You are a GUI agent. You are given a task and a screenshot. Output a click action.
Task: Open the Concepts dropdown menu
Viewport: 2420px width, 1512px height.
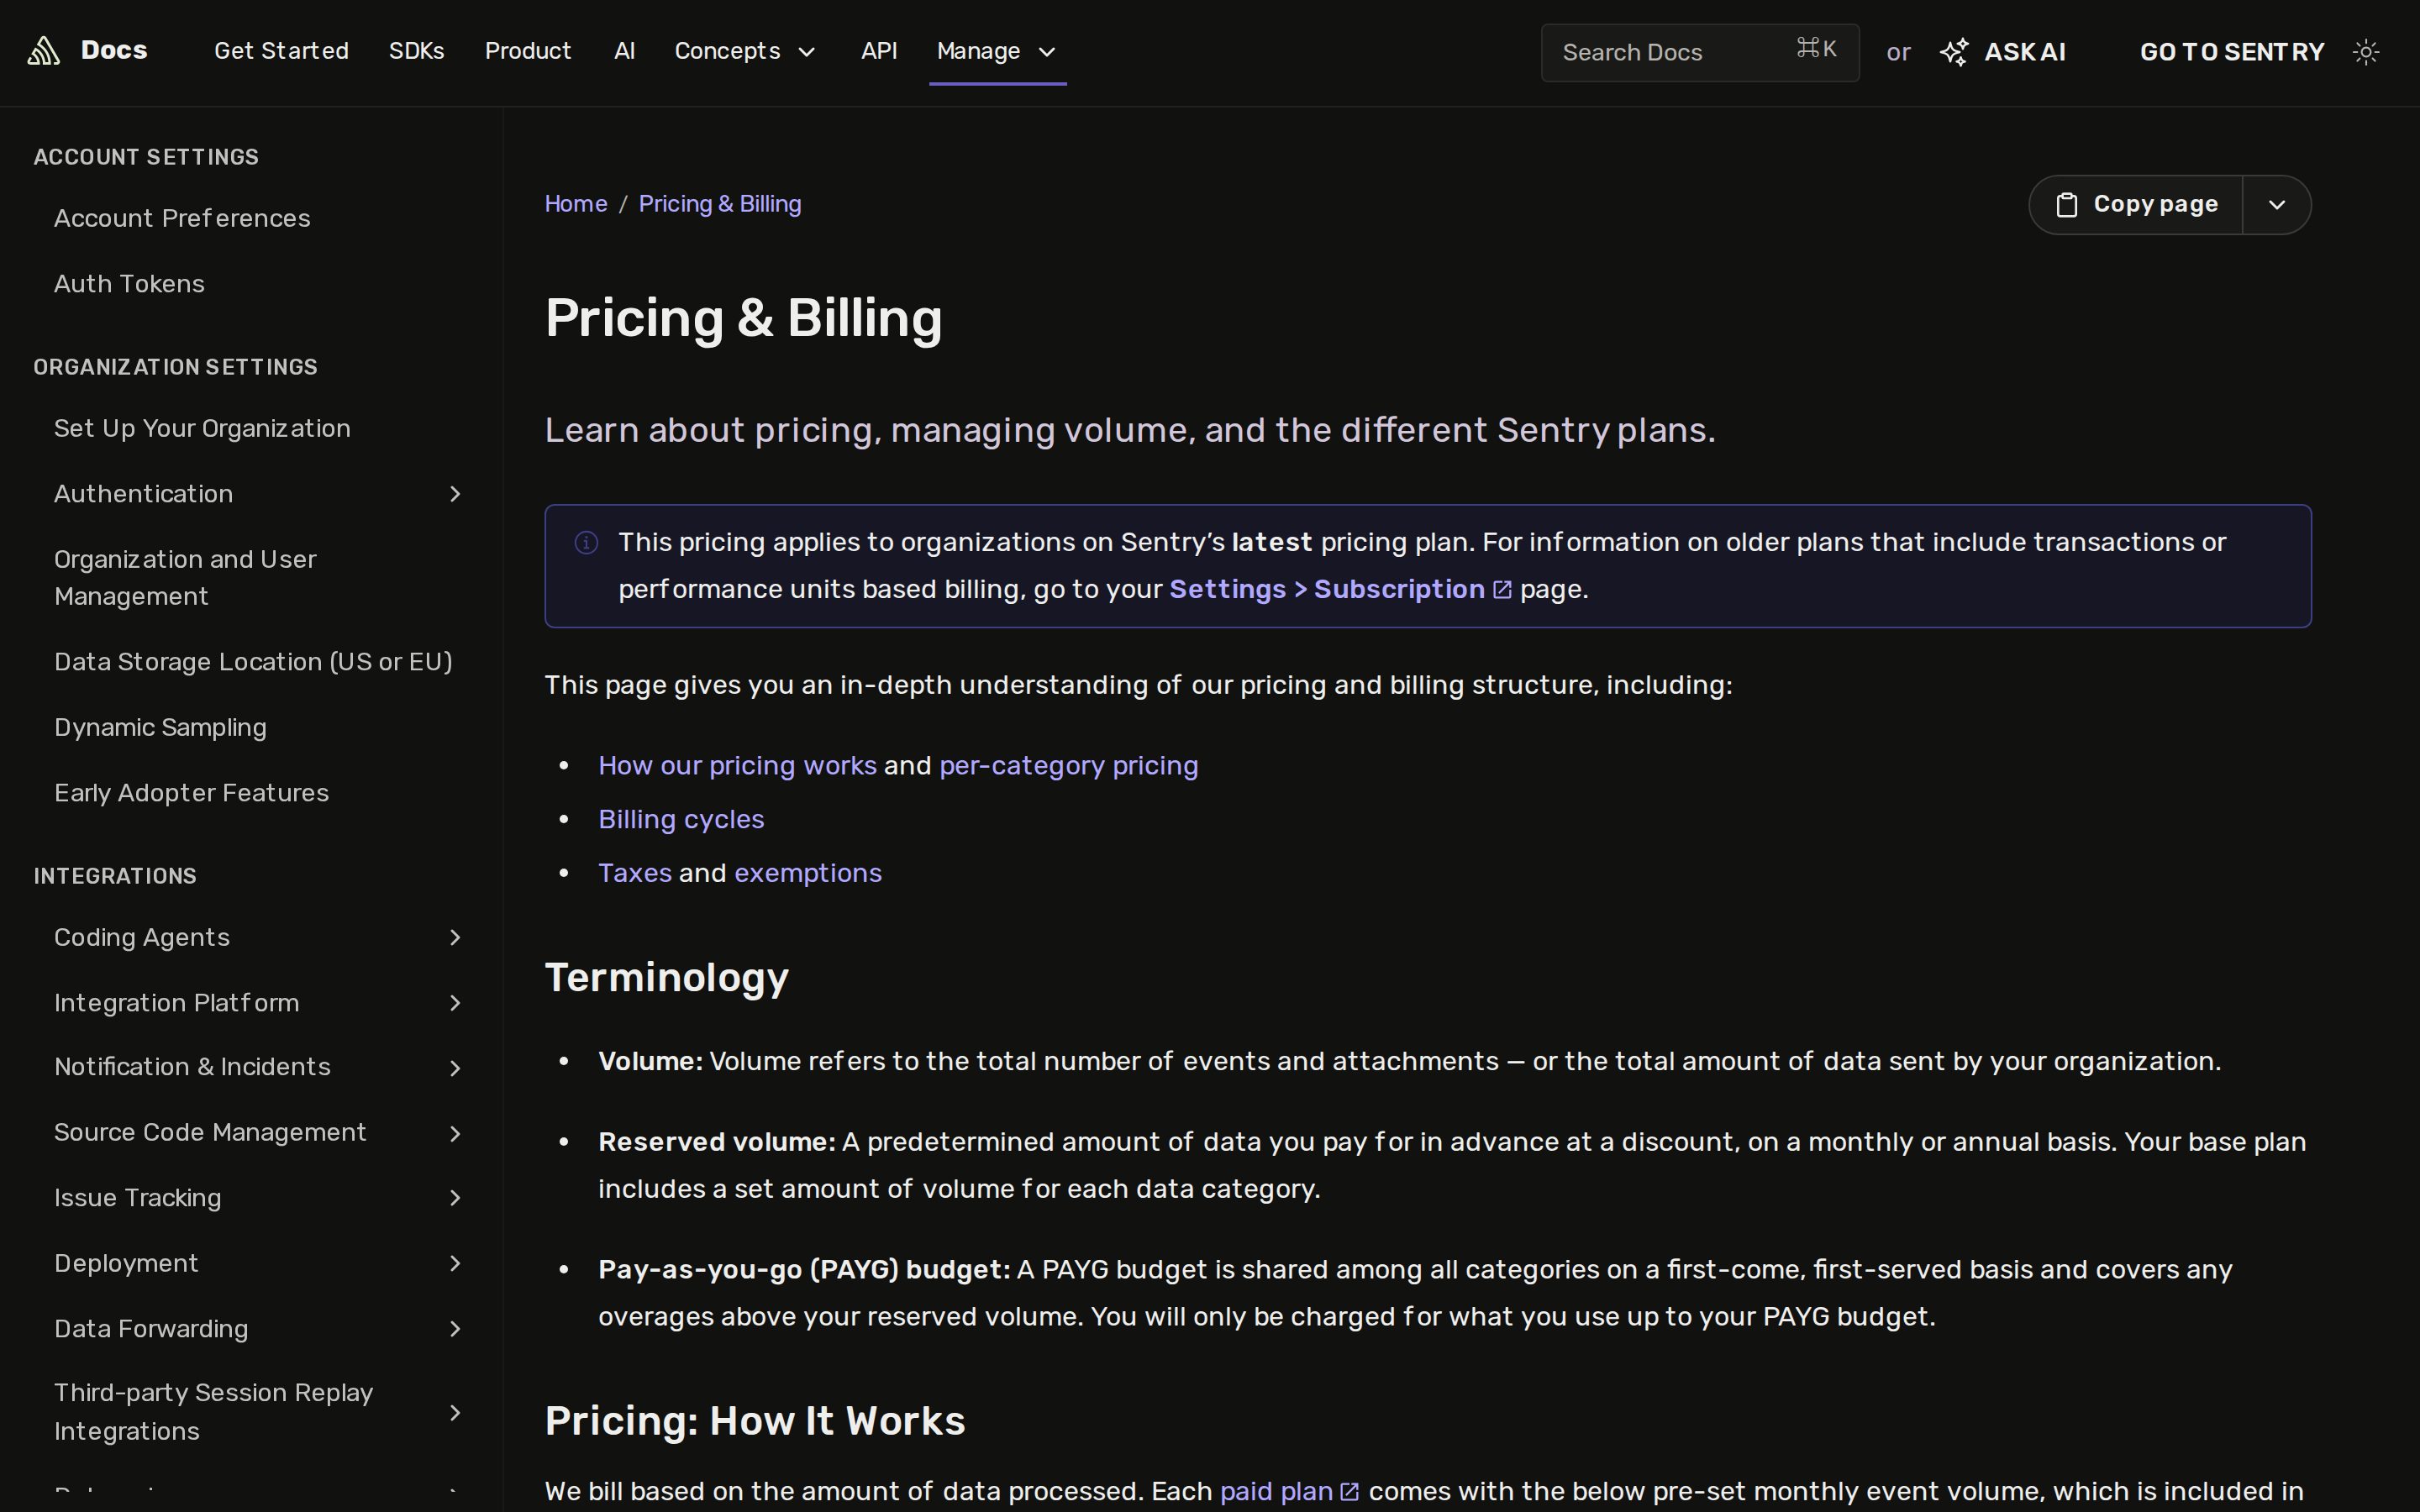coord(745,51)
